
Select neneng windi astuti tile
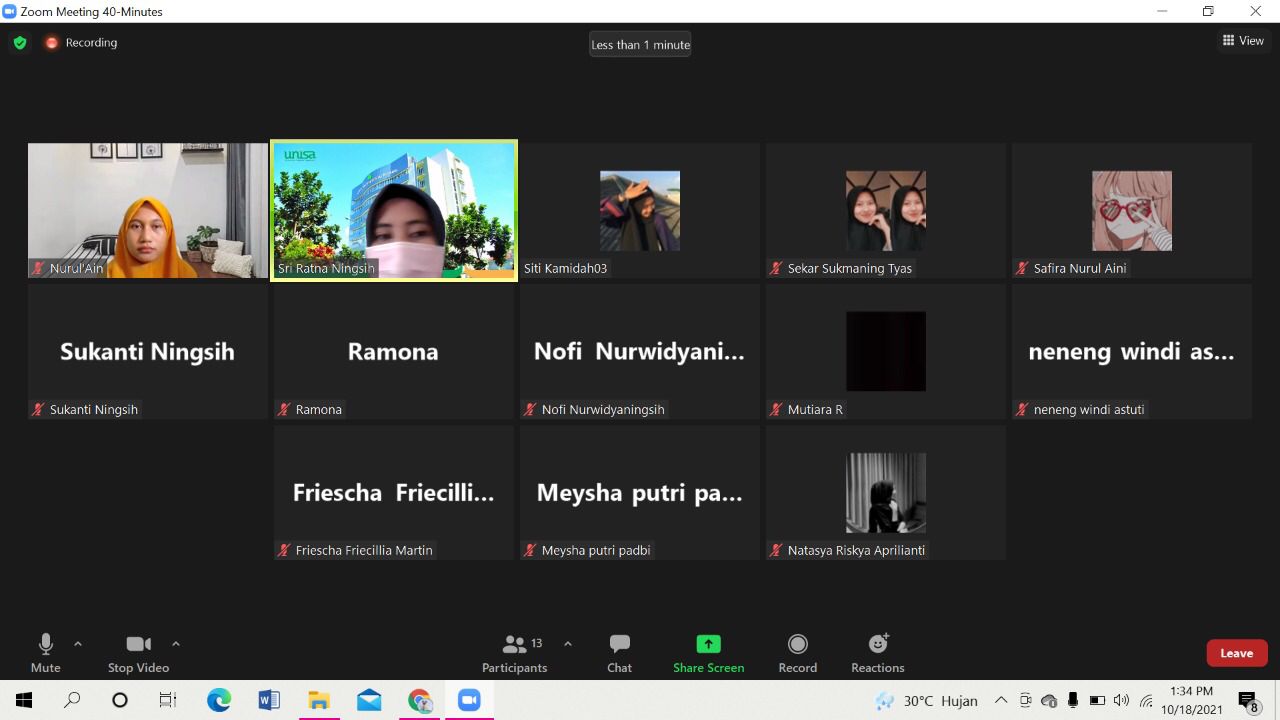(x=1132, y=351)
